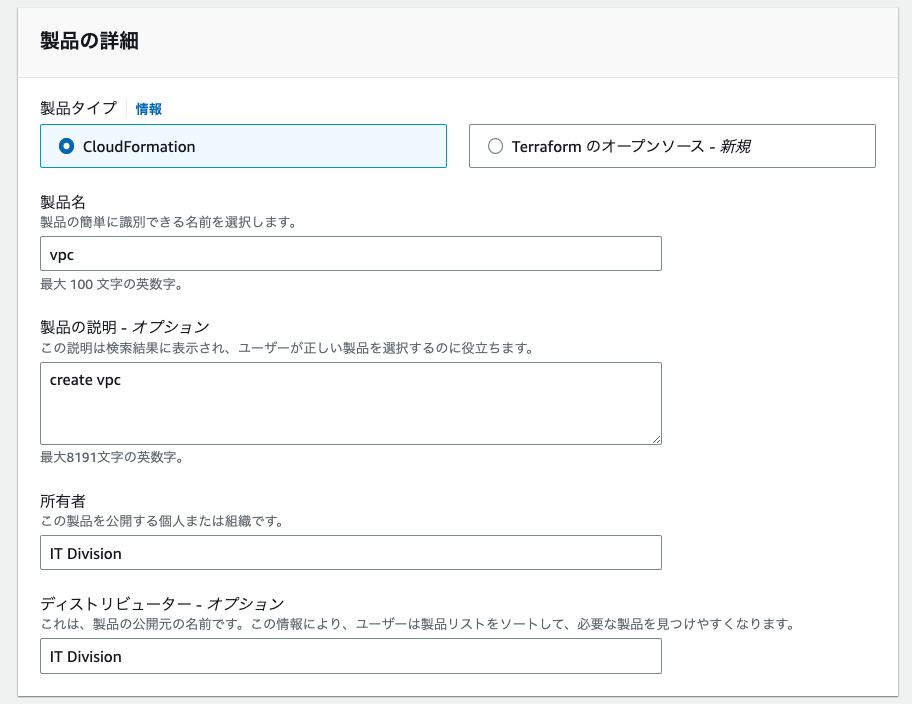The width and height of the screenshot is (912, 704).
Task: Click the helper text この製品を公開する個人または組織です
Action: tap(161, 521)
